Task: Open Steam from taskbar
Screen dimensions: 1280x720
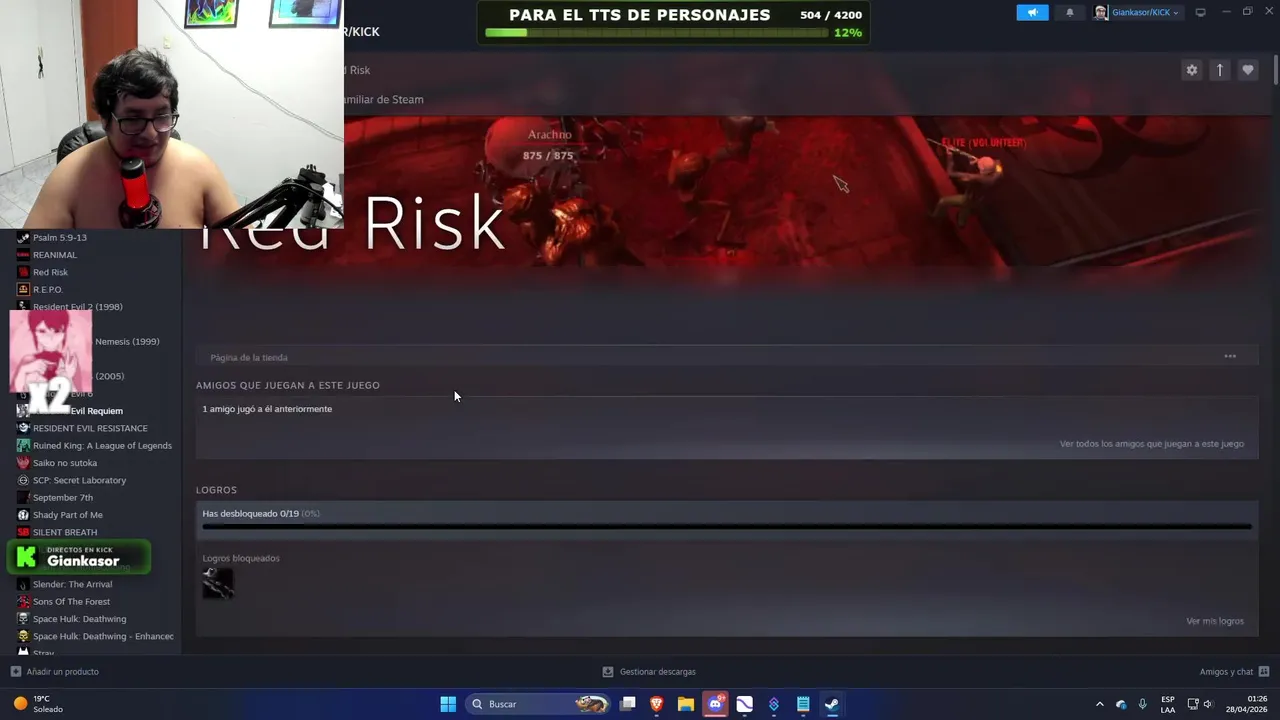Action: click(x=832, y=704)
